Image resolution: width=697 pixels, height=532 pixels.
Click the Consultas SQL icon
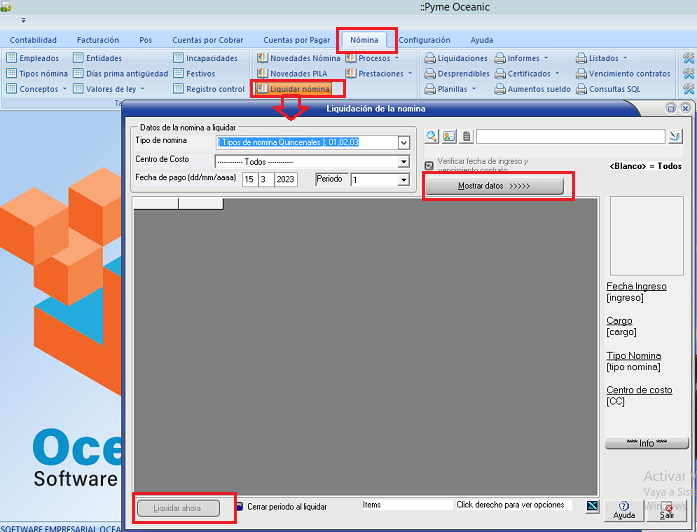(582, 89)
